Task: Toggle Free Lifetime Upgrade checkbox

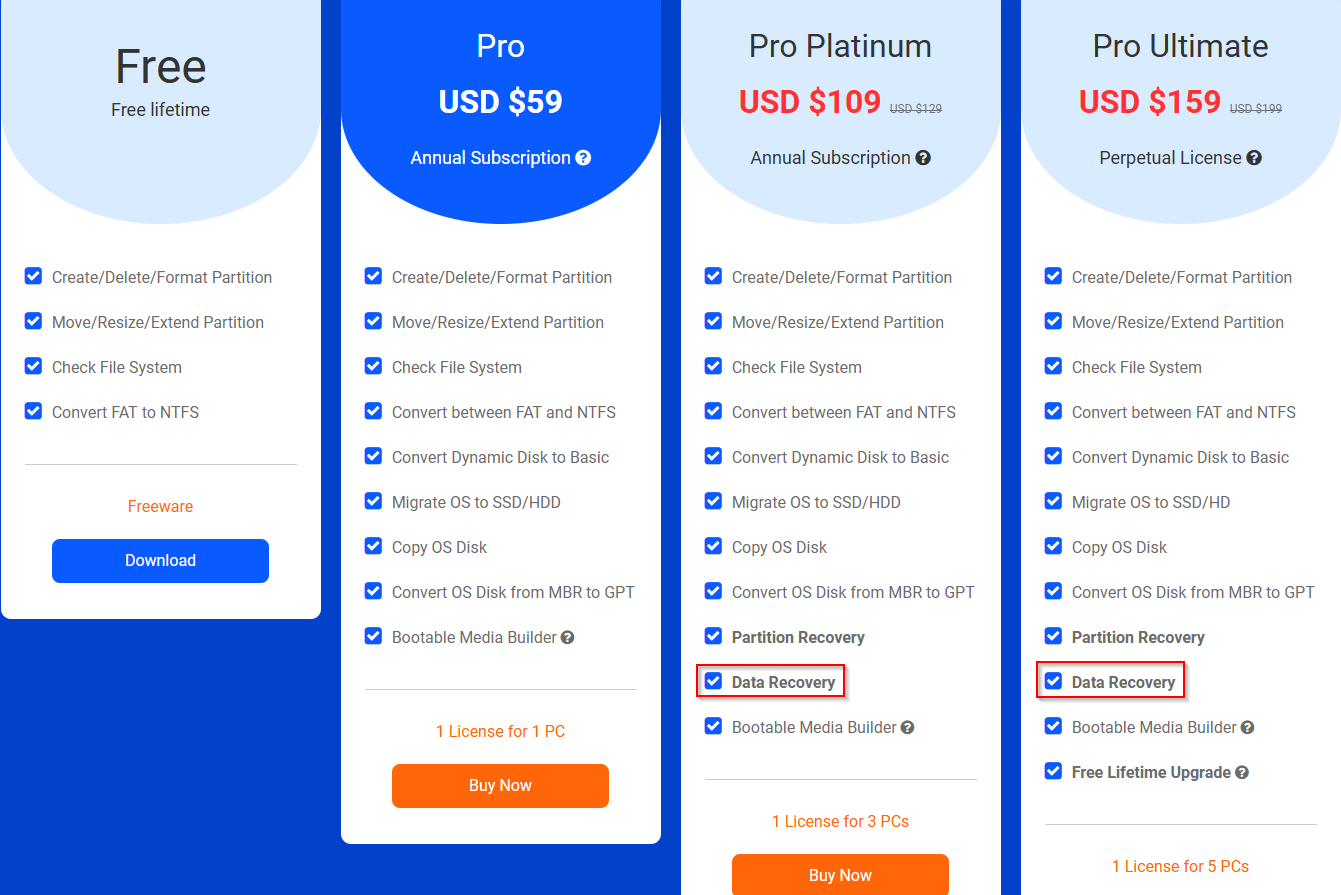Action: point(1053,771)
